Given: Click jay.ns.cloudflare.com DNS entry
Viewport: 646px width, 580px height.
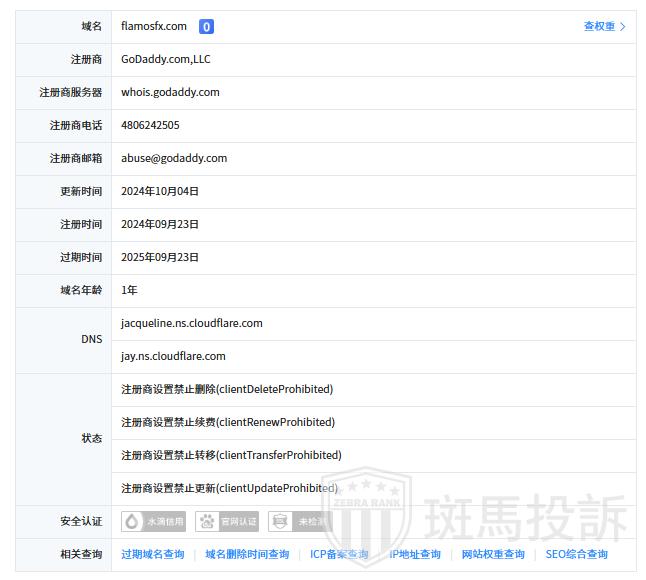Looking at the screenshot, I should (173, 357).
